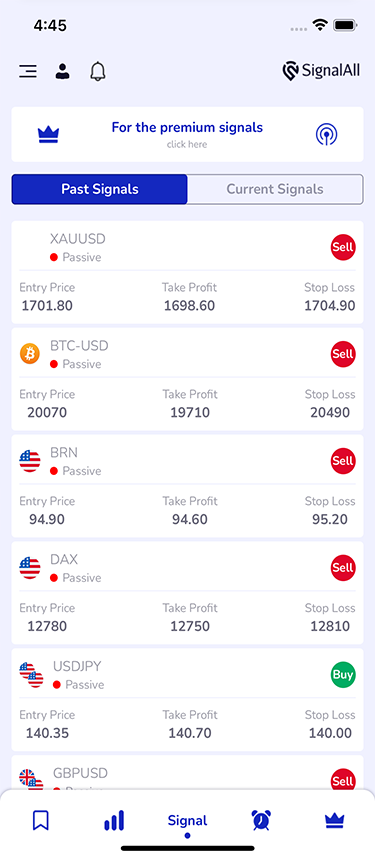Open the alarm clock tab in bottom bar
The width and height of the screenshot is (375, 859).
pyautogui.click(x=261, y=820)
